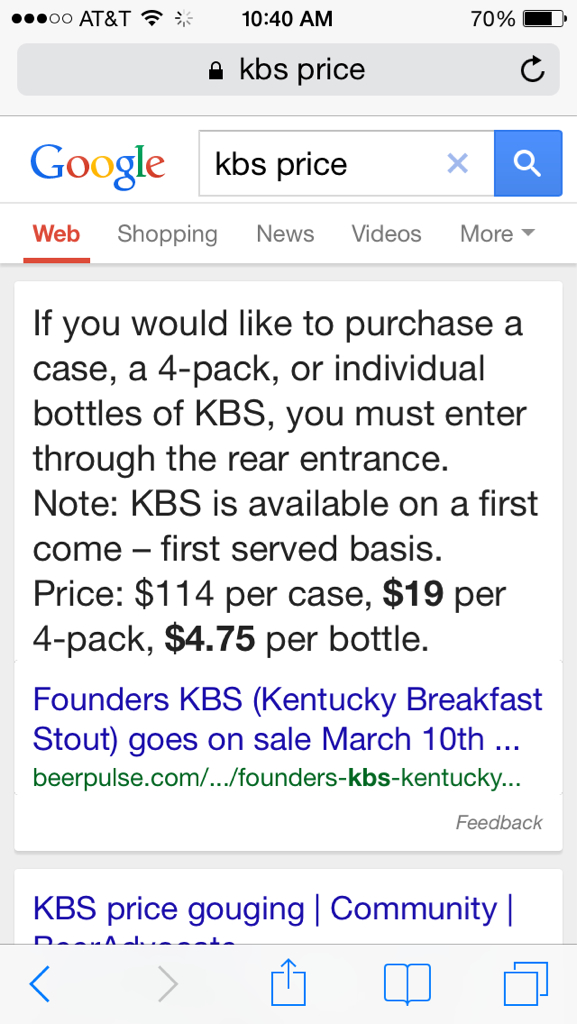Open the Safari bookmarks book icon
The height and width of the screenshot is (1024, 577).
point(407,984)
